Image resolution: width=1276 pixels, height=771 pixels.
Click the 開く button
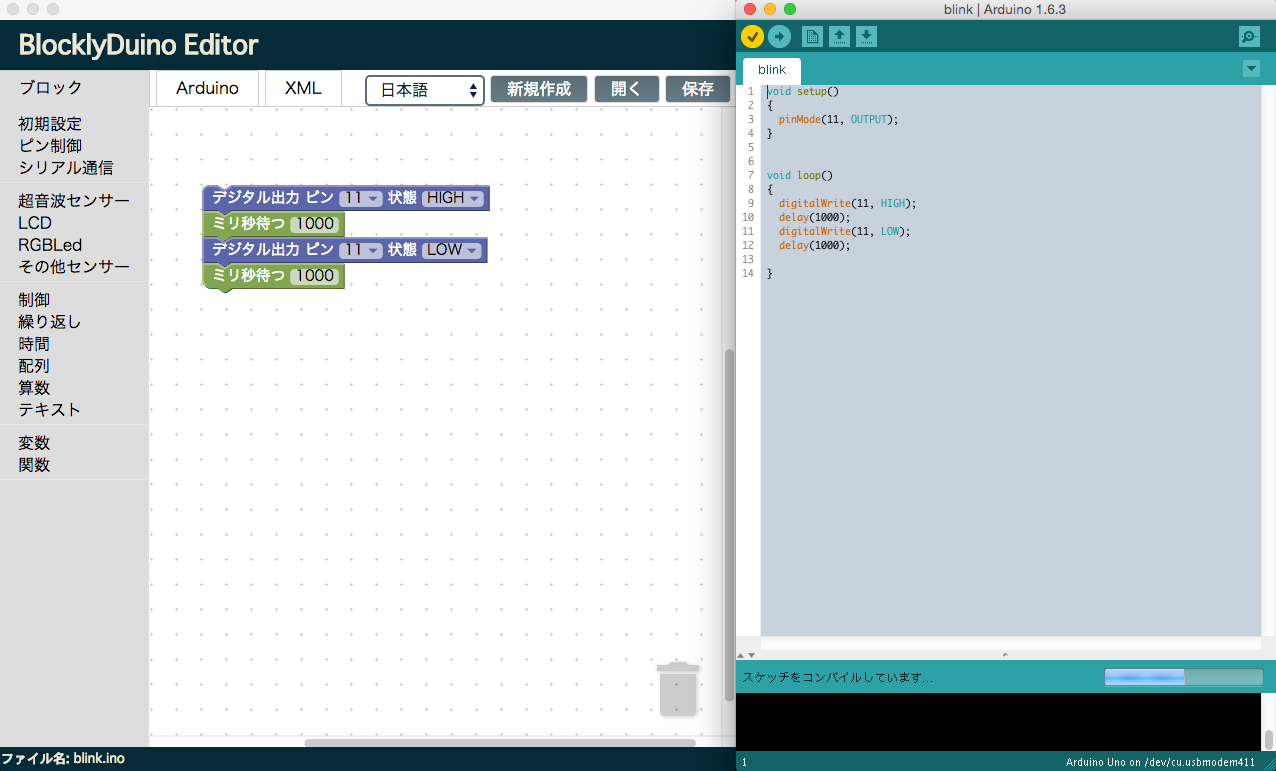(627, 89)
